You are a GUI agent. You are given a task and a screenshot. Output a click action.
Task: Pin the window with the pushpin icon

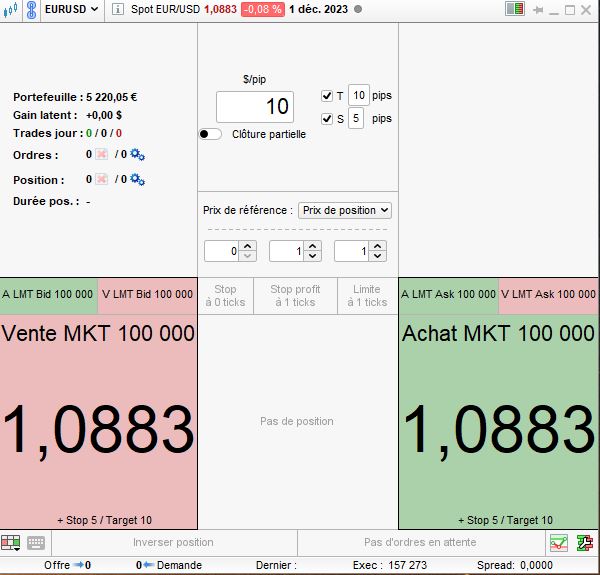coord(538,10)
